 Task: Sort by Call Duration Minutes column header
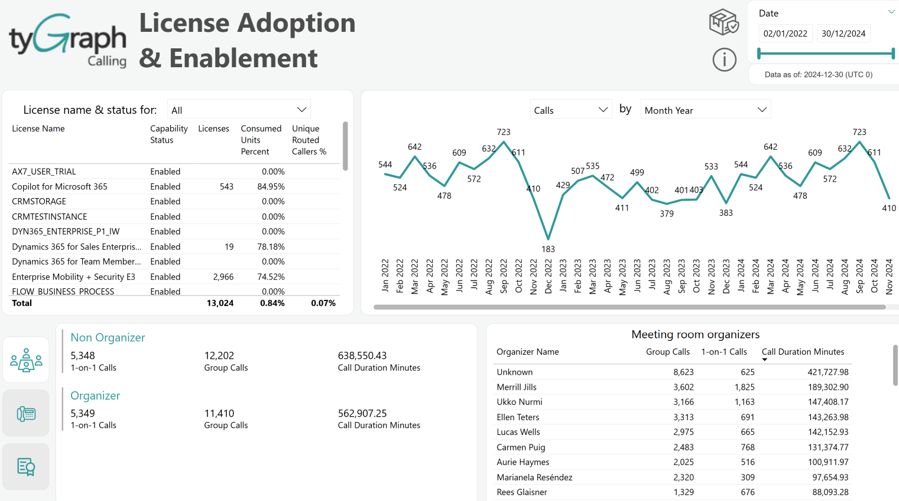803,351
